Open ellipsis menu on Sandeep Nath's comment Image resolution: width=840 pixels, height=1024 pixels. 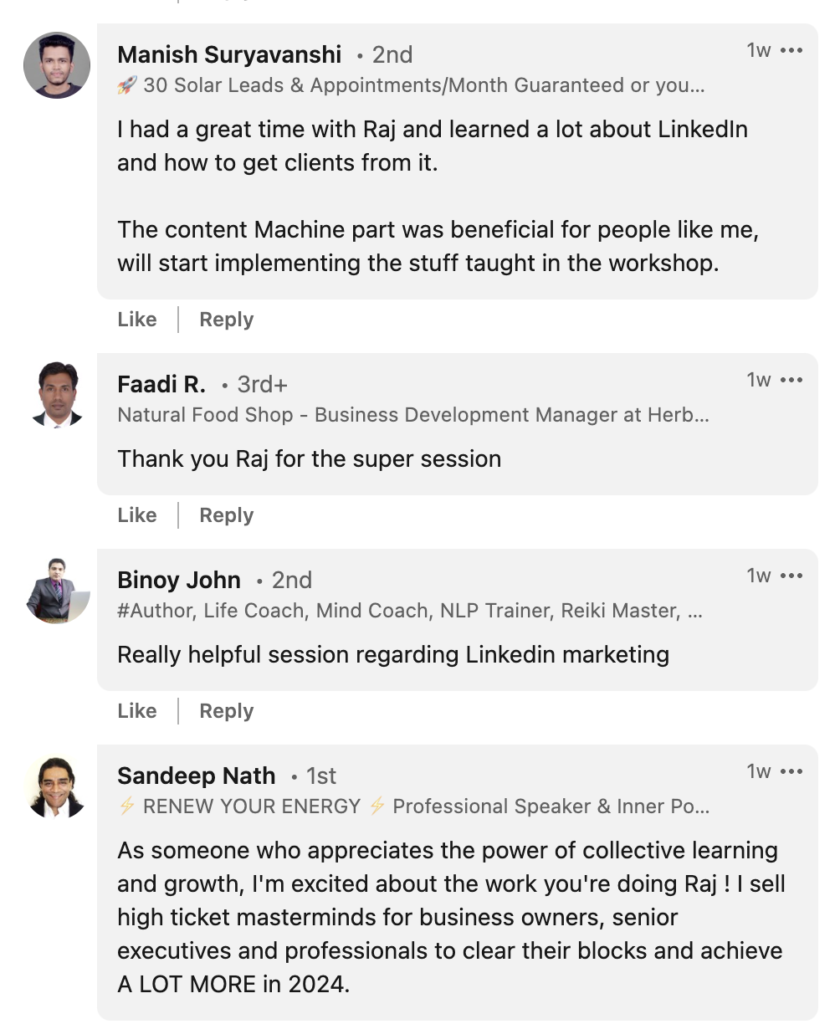pyautogui.click(x=791, y=772)
